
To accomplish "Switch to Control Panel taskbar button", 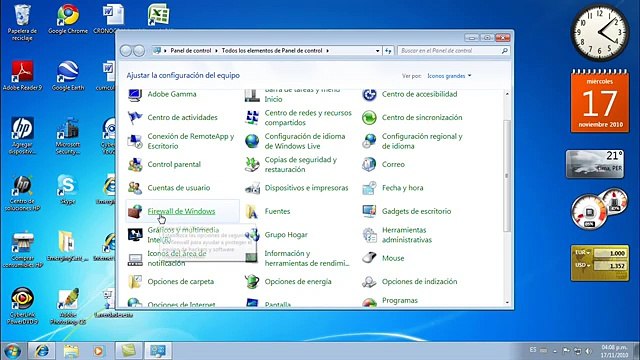I will click(x=158, y=351).
